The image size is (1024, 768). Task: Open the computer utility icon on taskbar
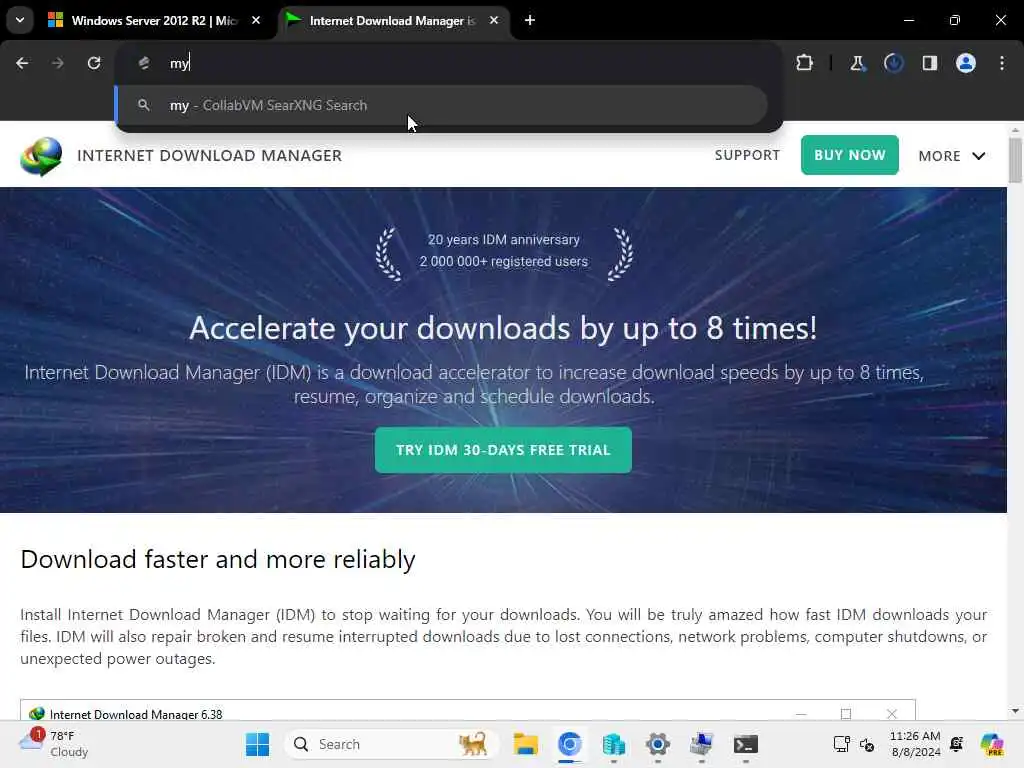pos(701,744)
